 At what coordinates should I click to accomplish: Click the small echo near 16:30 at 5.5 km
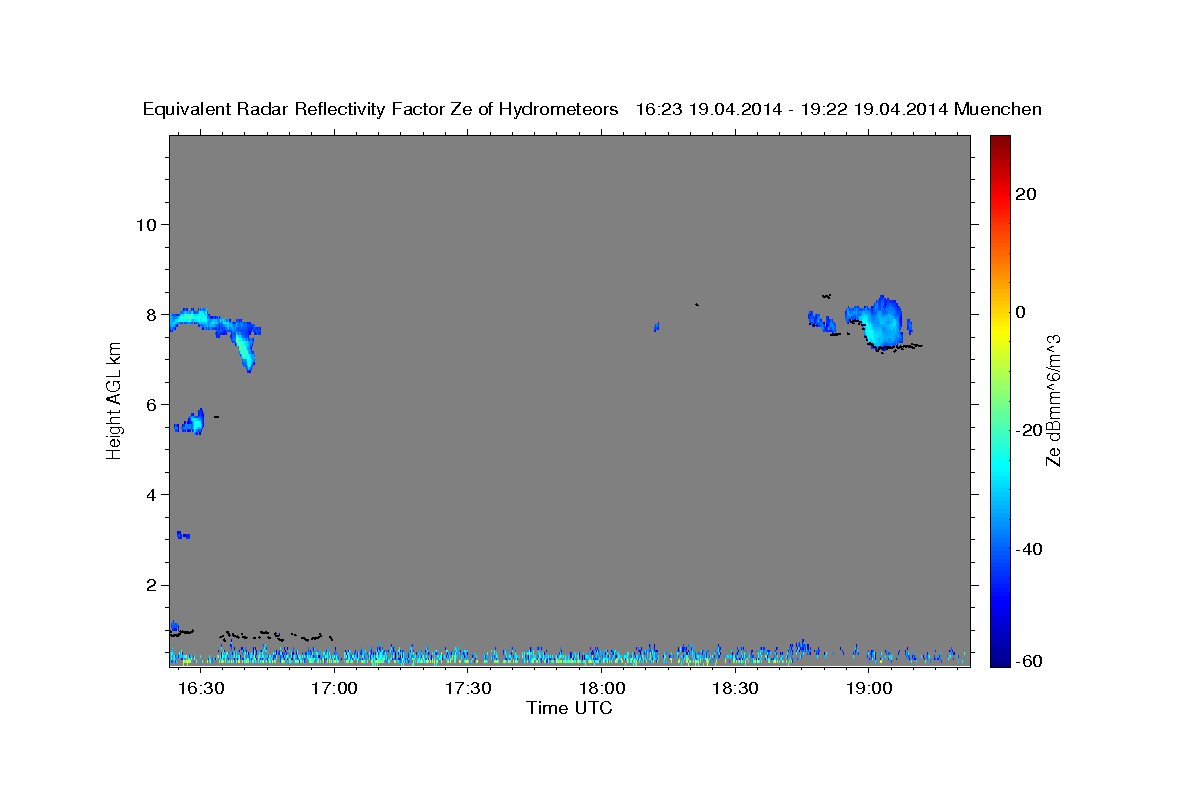pos(192,422)
